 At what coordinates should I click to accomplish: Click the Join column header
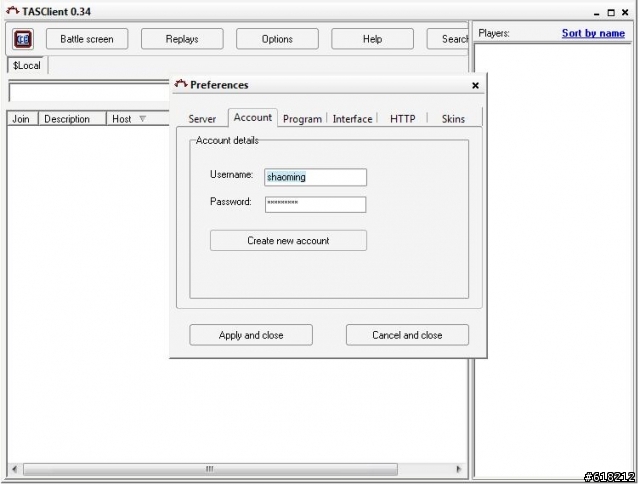[22, 119]
